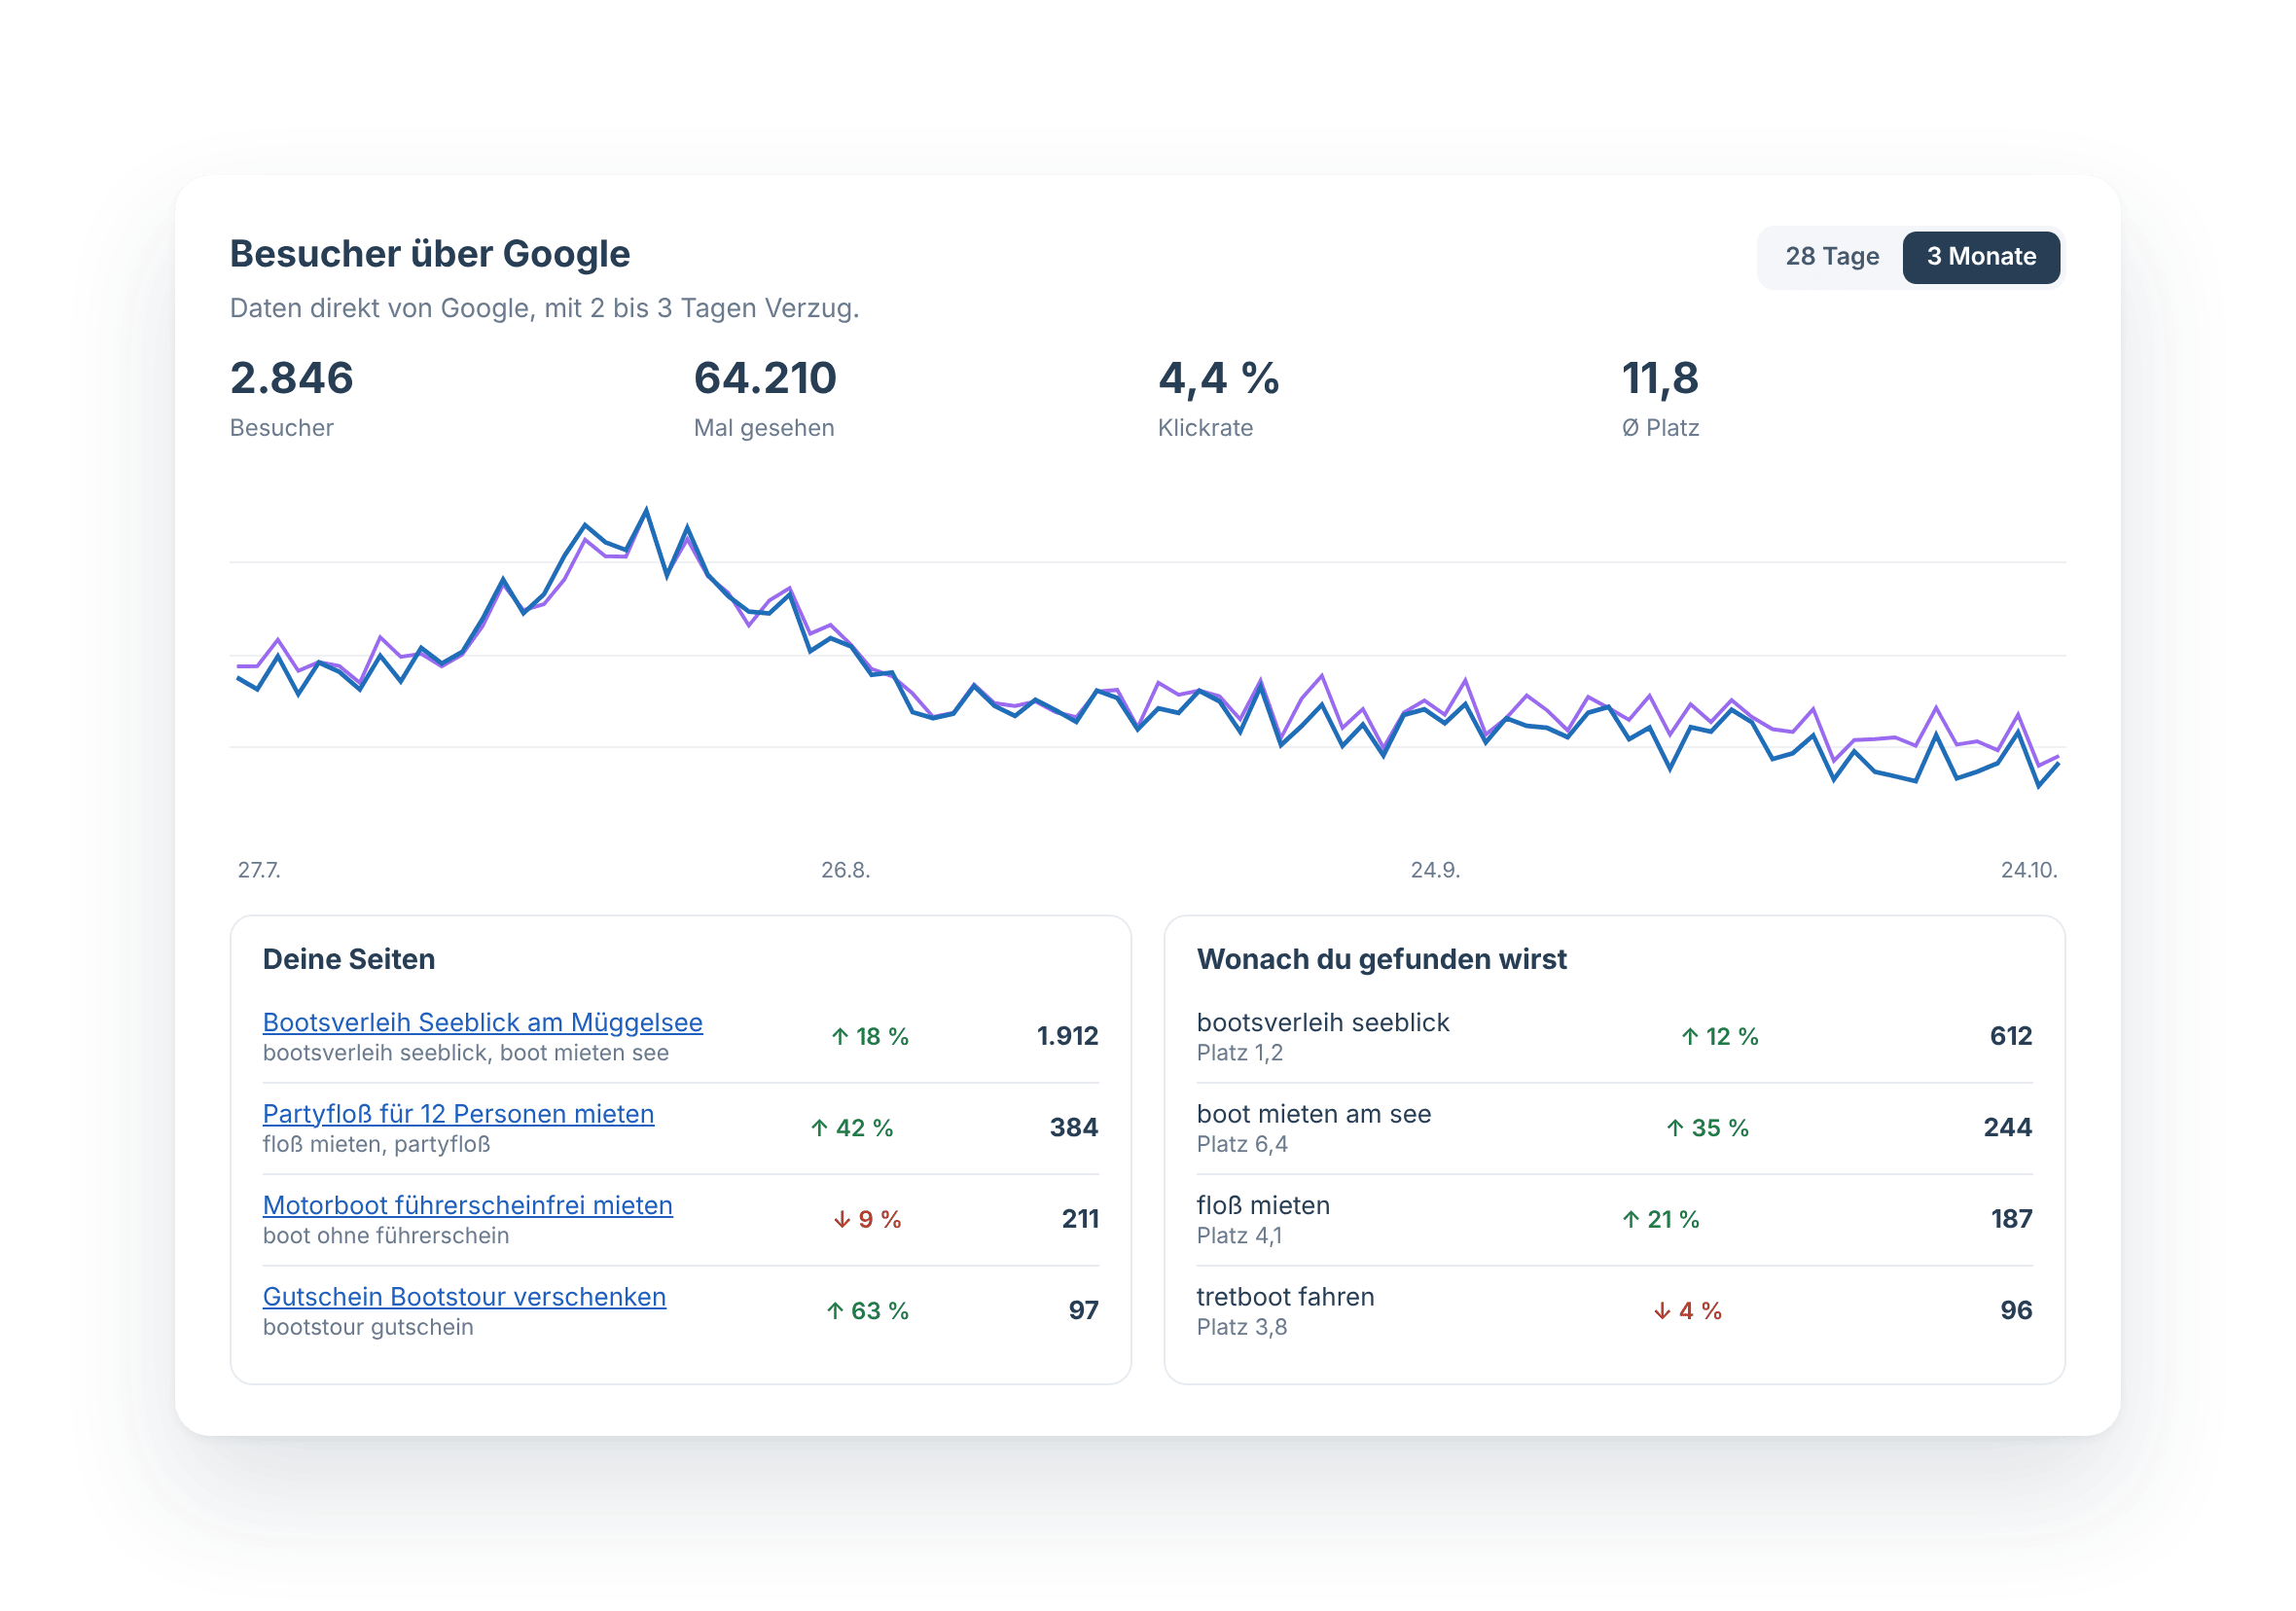
Task: Open Bootsverleih Seeblick am Müggelsee page link
Action: (483, 1022)
